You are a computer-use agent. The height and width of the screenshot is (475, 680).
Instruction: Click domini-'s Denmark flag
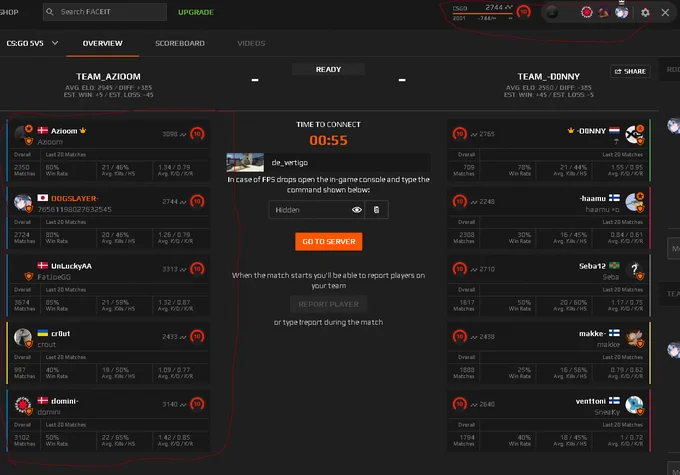pos(42,401)
